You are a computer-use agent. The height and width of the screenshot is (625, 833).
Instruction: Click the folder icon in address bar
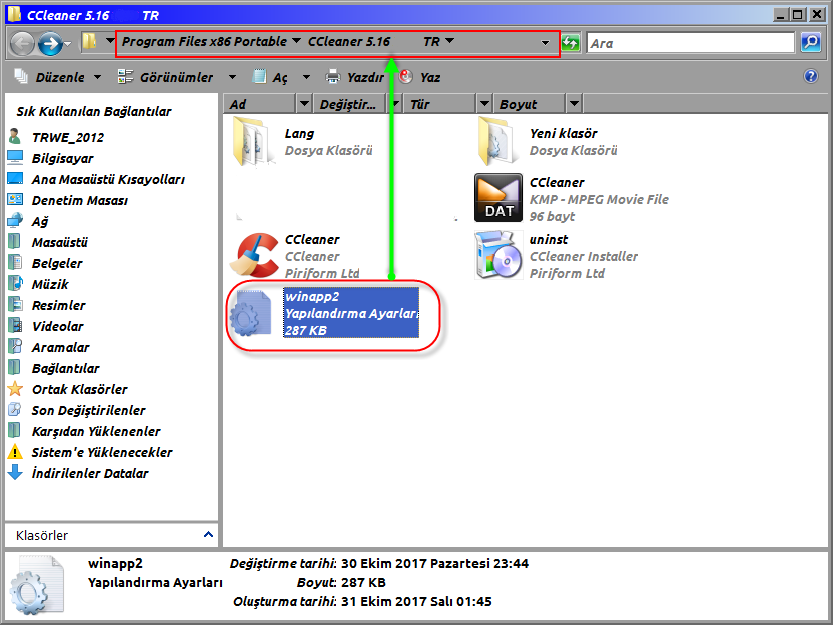pyautogui.click(x=89, y=41)
